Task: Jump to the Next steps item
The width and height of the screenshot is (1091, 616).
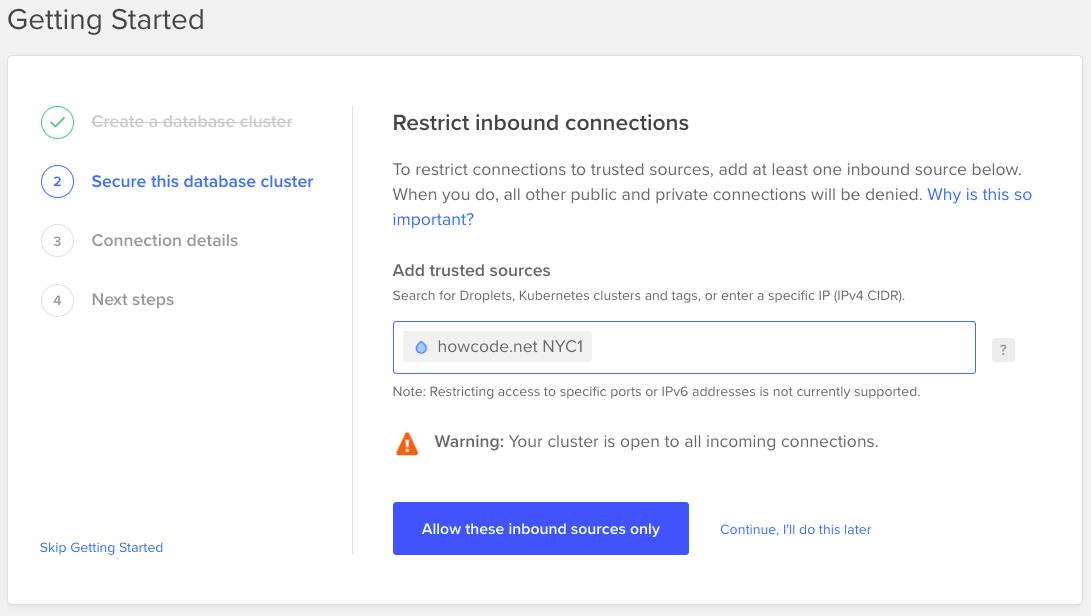Action: coord(133,300)
